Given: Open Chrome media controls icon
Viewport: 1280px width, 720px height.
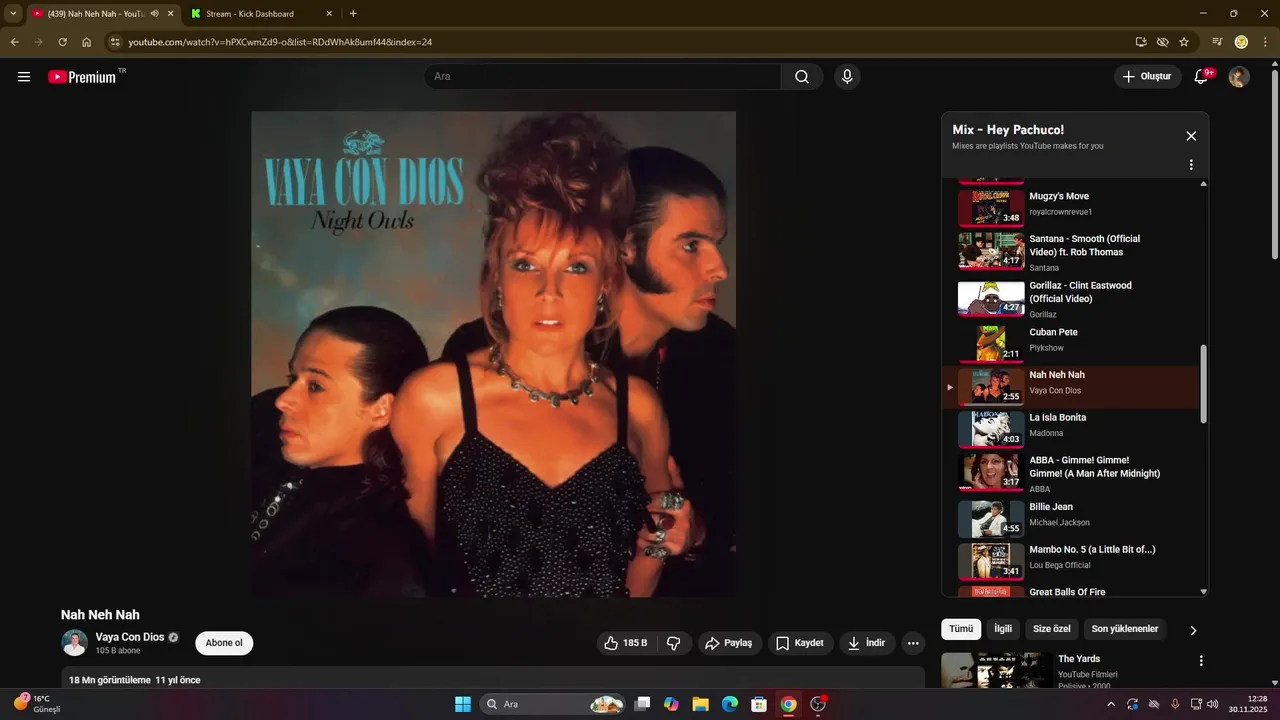Looking at the screenshot, I should pos(1217,42).
